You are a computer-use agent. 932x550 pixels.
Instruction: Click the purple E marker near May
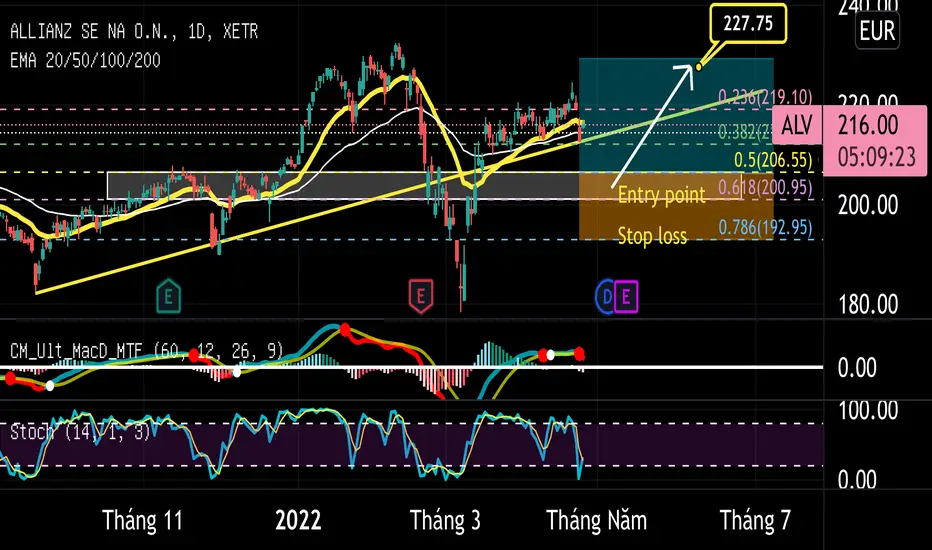pos(626,296)
